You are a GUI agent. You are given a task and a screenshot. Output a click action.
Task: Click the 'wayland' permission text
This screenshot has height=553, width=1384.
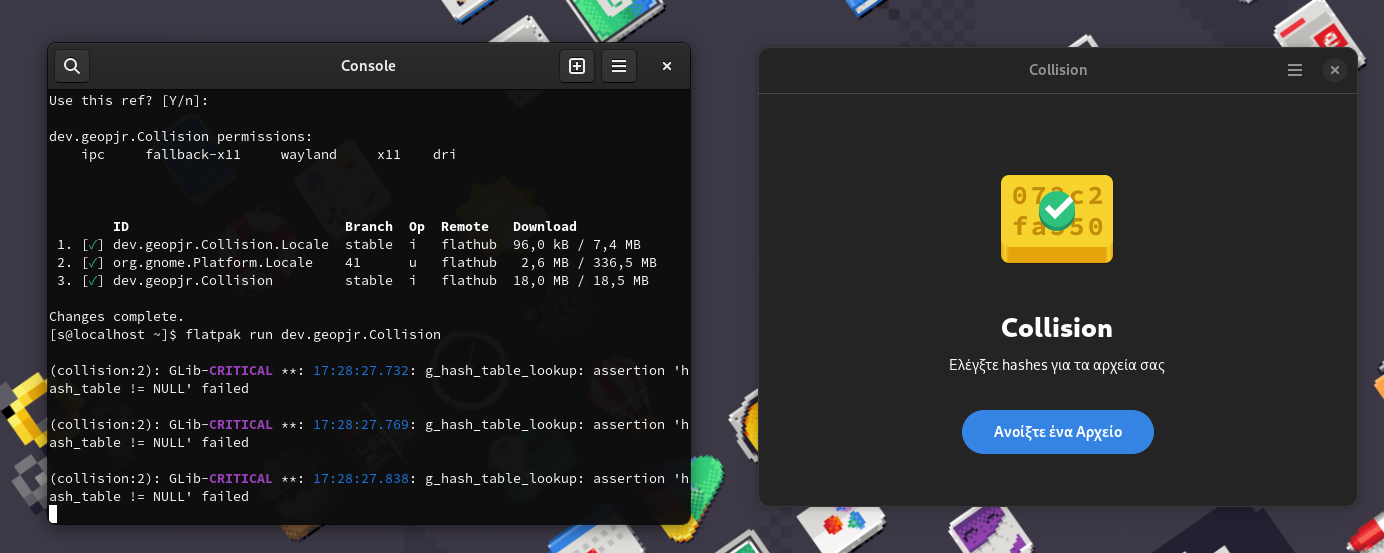(x=309, y=155)
